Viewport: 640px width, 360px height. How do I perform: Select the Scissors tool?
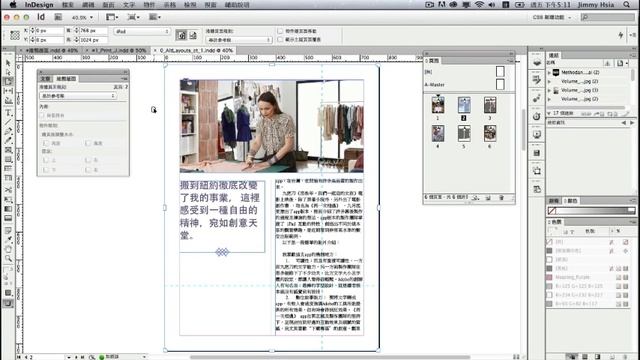tap(8, 190)
